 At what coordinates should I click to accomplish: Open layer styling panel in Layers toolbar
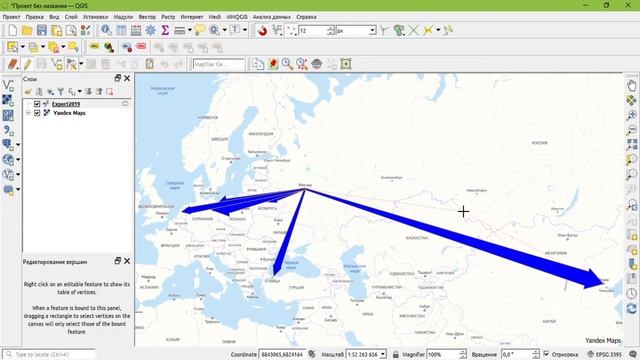(28, 92)
